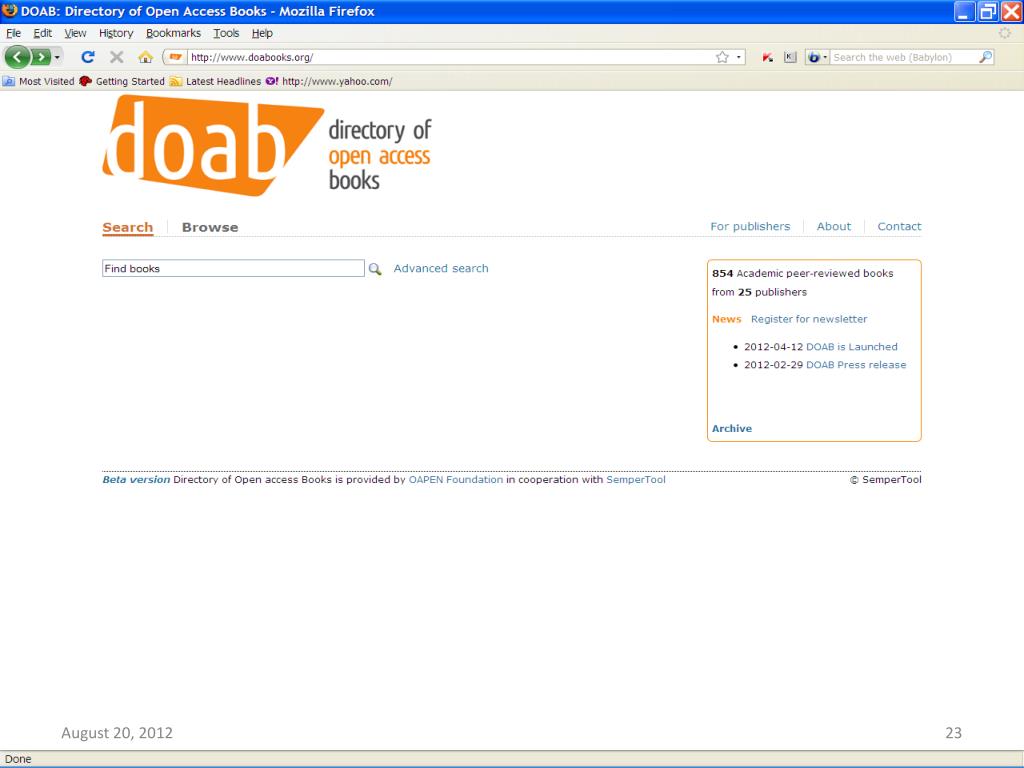Click the '854 Academic peer-reviewed books' text
The width and height of the screenshot is (1024, 768).
[x=803, y=274]
